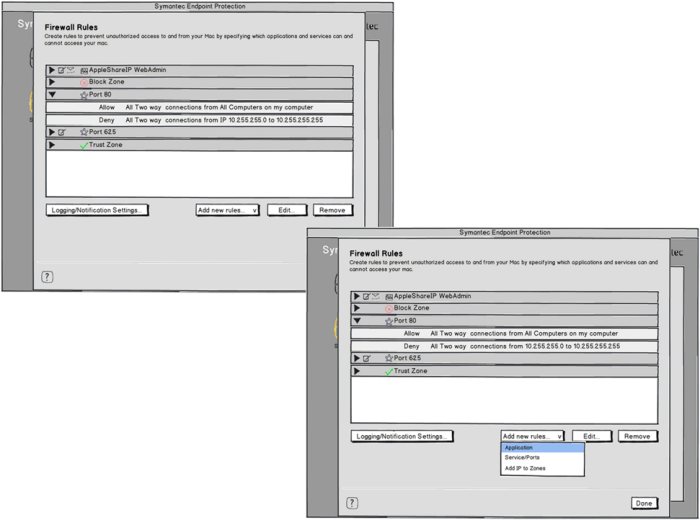Image resolution: width=700 pixels, height=520 pixels.
Task: Open help question mark in back window
Action: [47, 277]
